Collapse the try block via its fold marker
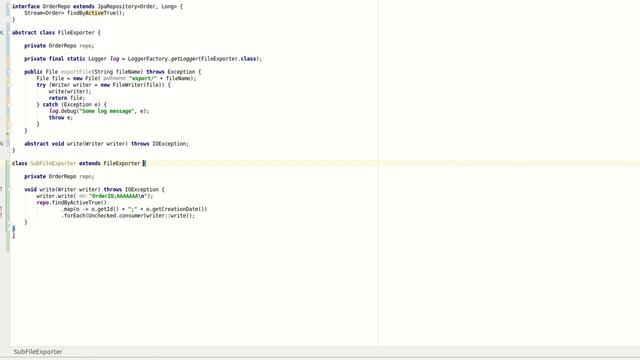 (9, 85)
